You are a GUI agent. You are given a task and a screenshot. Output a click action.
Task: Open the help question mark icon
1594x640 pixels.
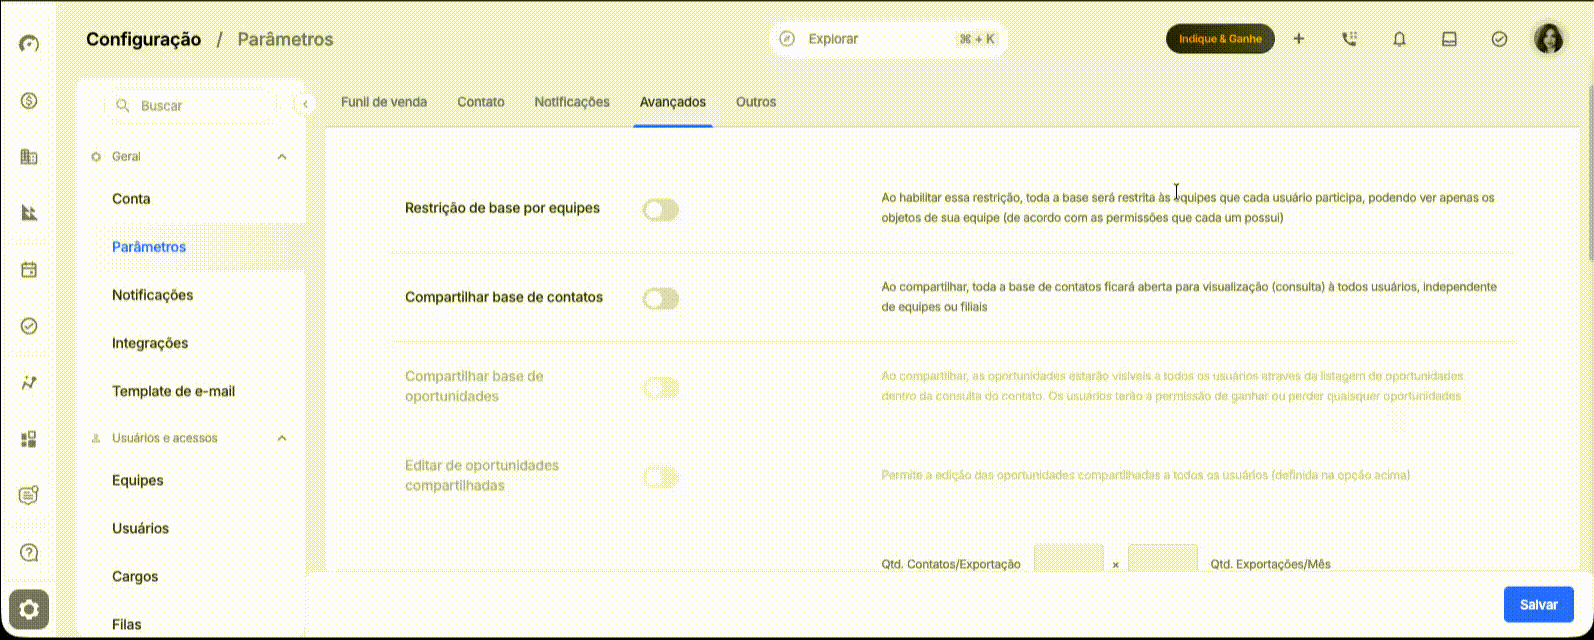tap(29, 552)
